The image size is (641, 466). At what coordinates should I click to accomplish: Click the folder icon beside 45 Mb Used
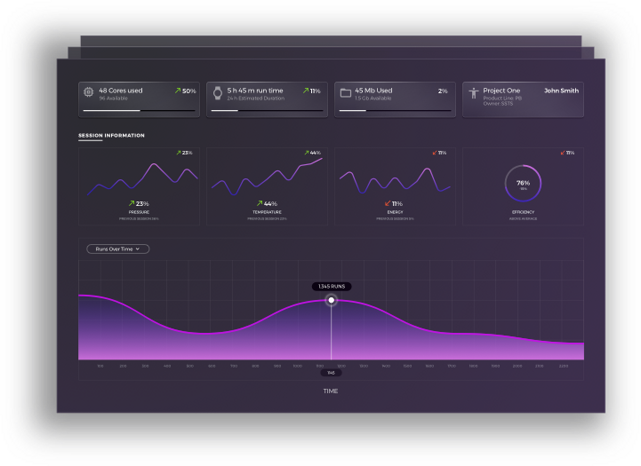click(x=344, y=92)
